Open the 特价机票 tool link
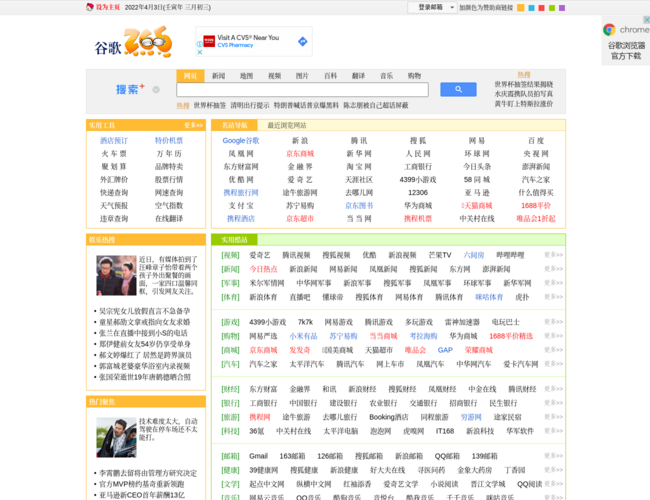 (x=169, y=141)
